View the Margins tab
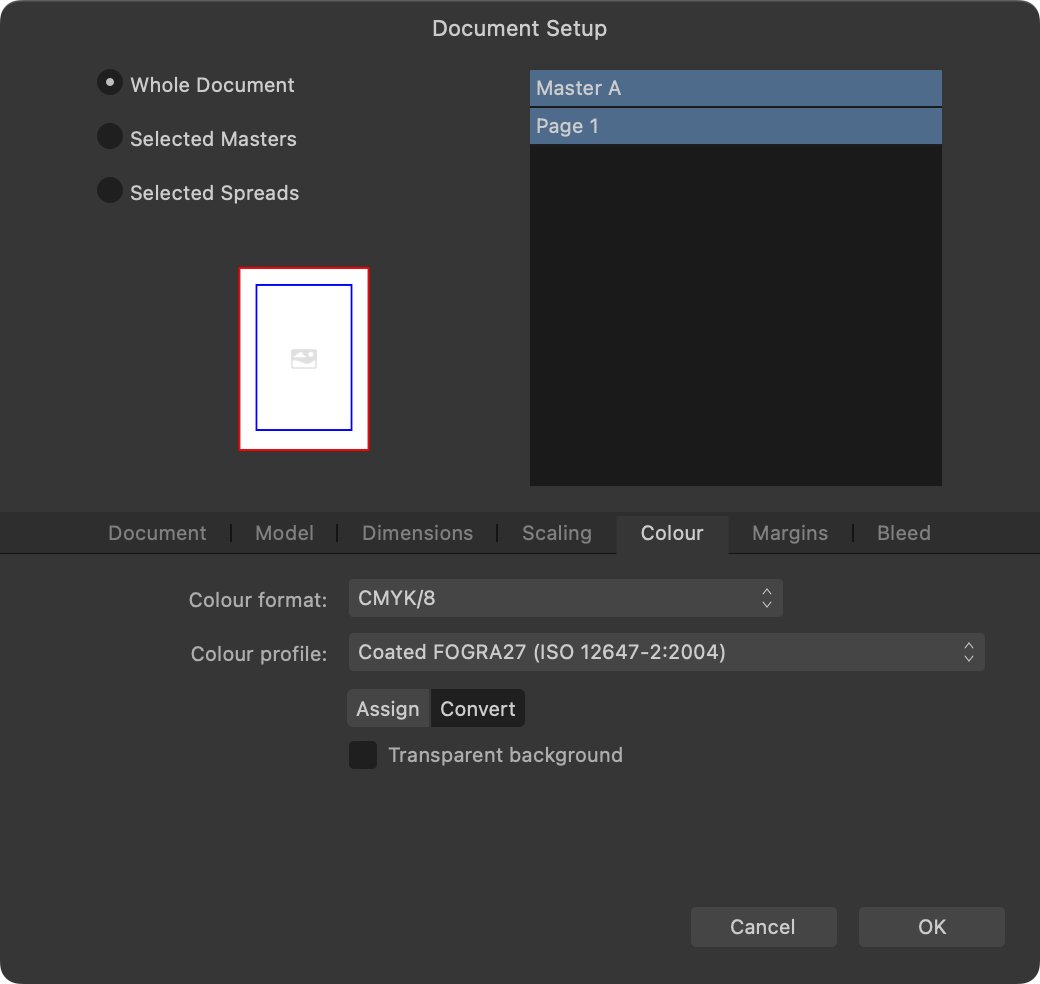Viewport: 1040px width, 984px height. 789,533
